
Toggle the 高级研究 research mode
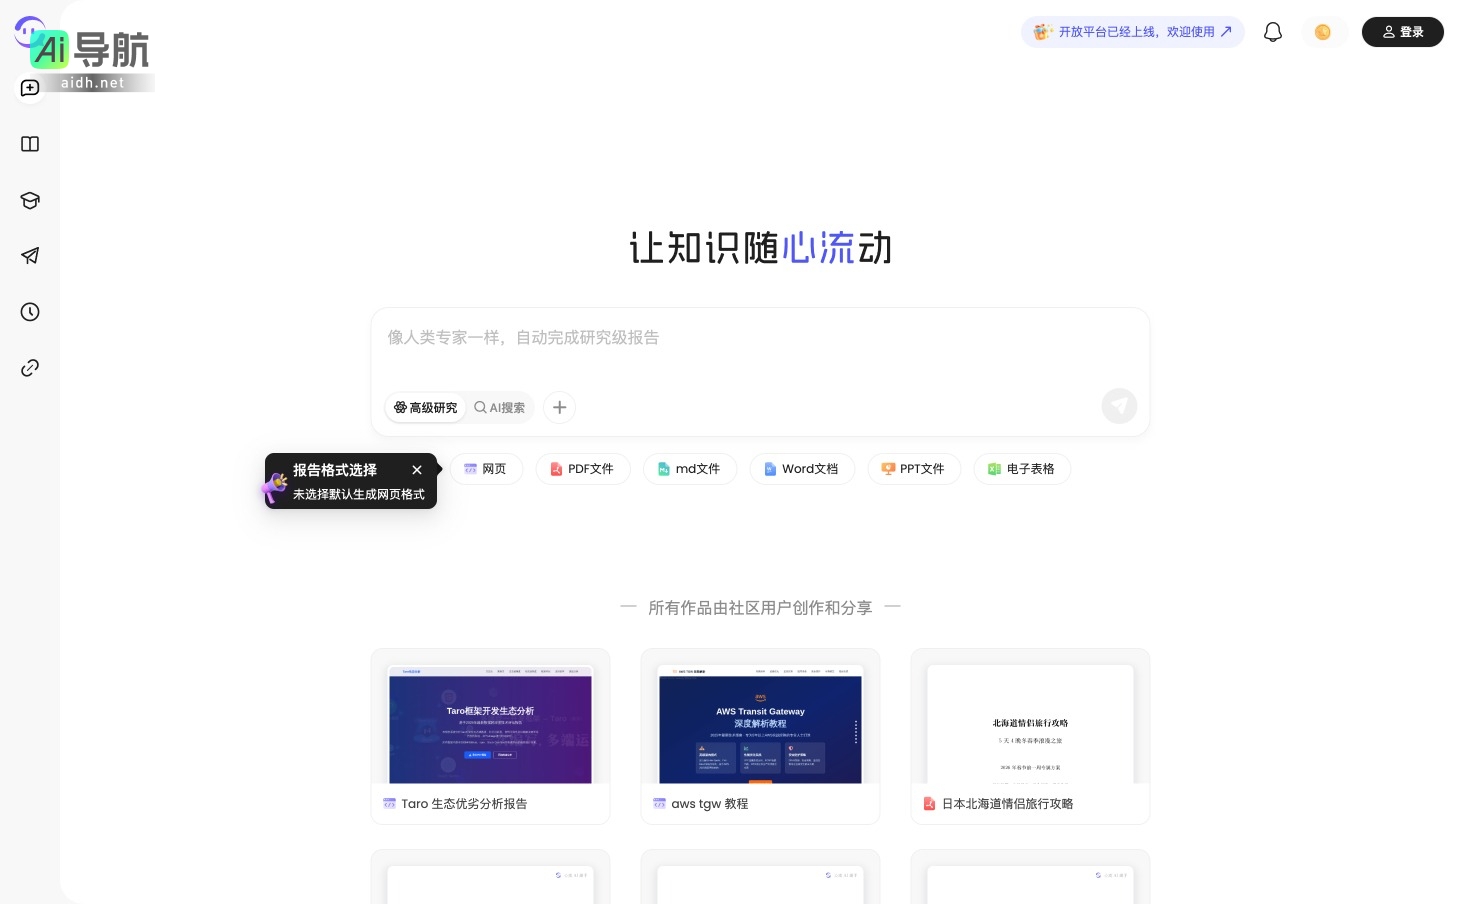(x=425, y=407)
